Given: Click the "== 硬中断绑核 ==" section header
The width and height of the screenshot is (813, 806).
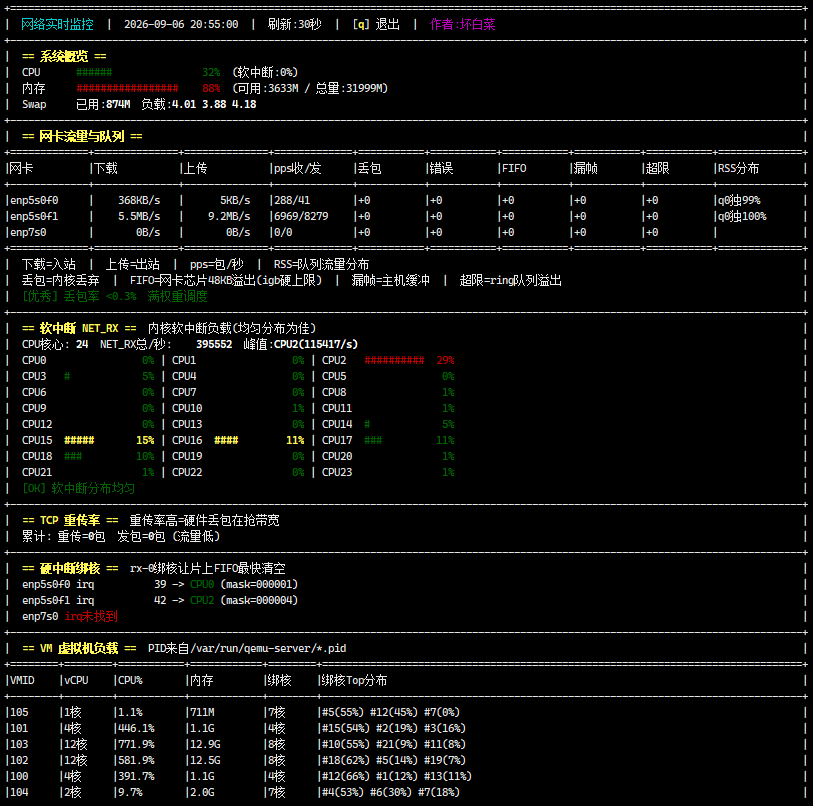Looking at the screenshot, I should 70,569.
